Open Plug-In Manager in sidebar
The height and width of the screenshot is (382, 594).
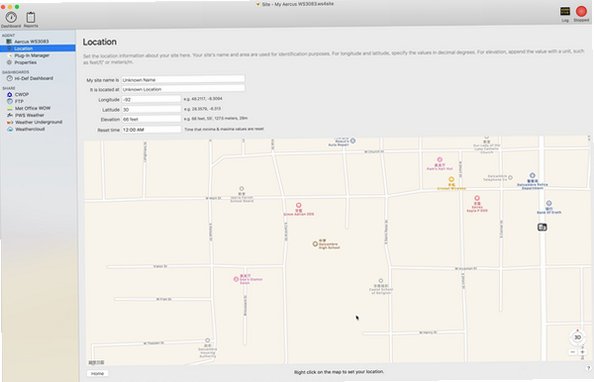tap(32, 55)
